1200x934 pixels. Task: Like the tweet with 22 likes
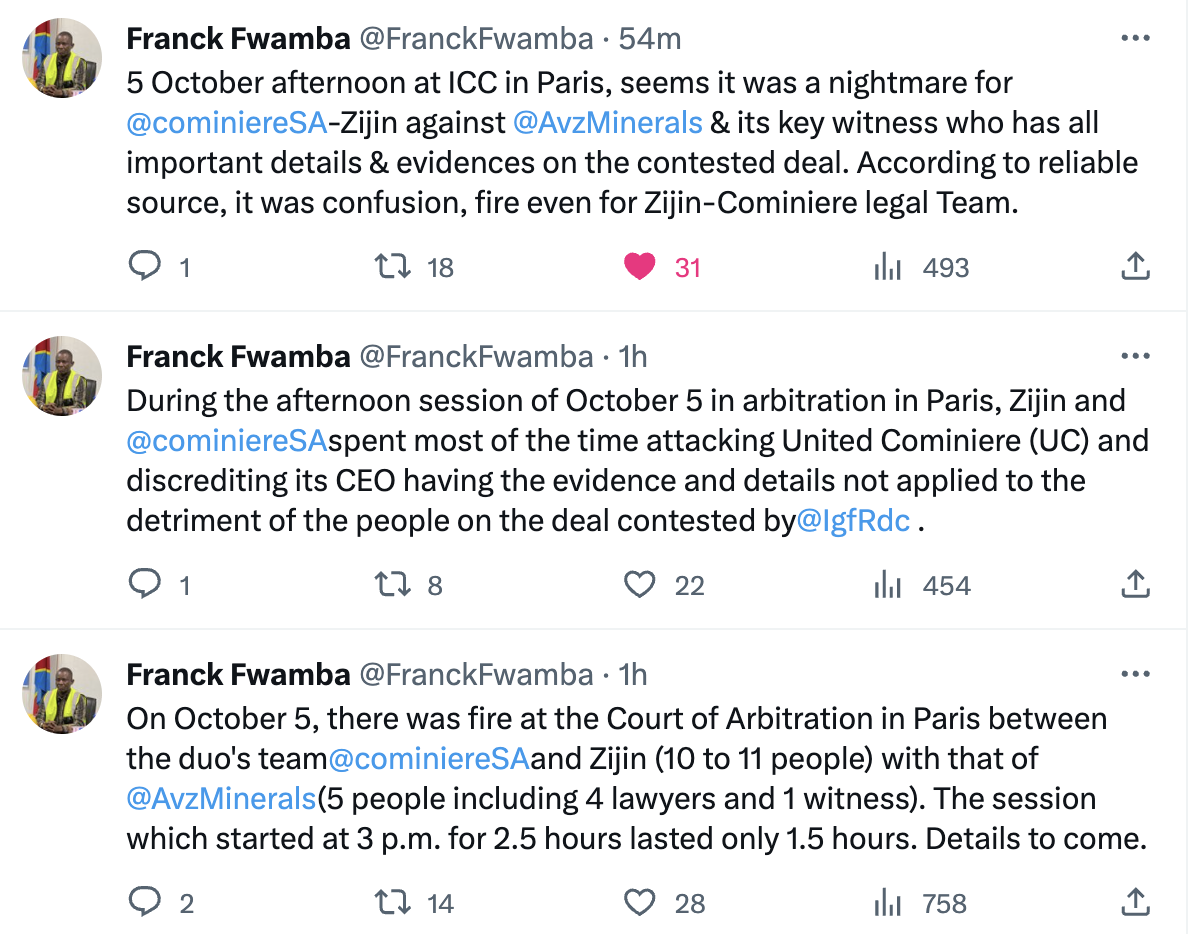click(640, 584)
